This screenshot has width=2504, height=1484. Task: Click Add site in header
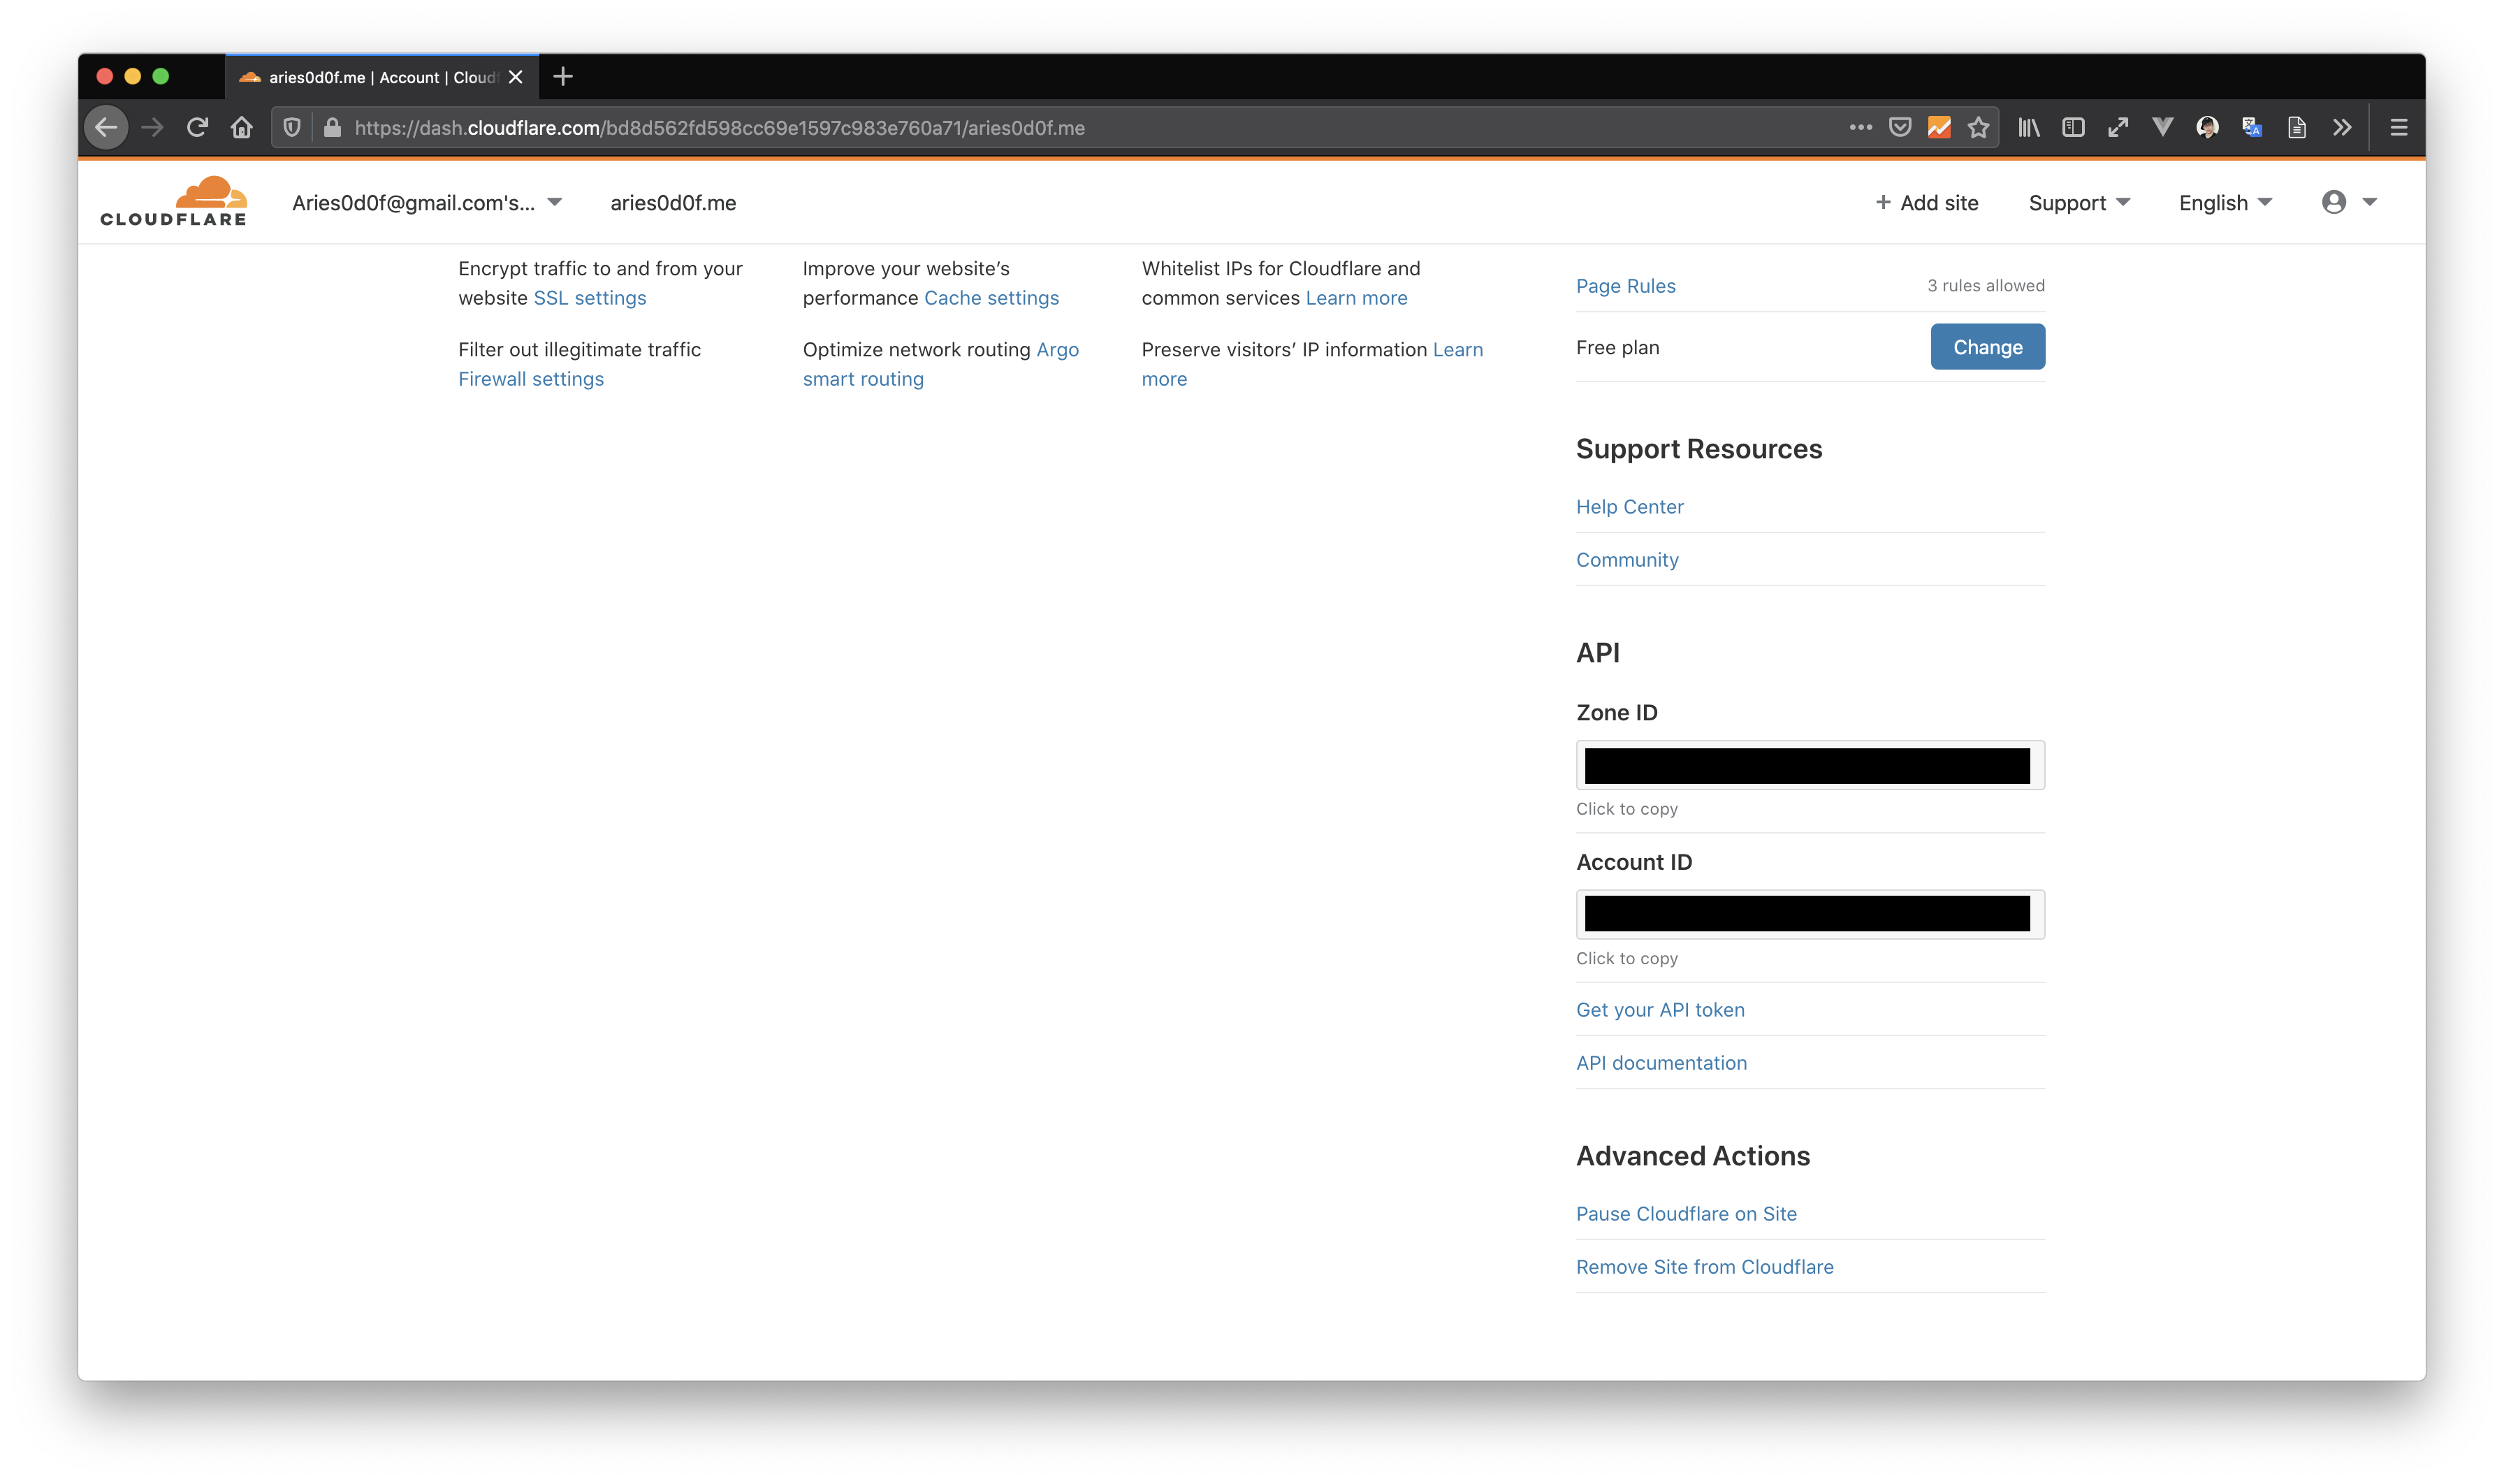coord(1926,203)
